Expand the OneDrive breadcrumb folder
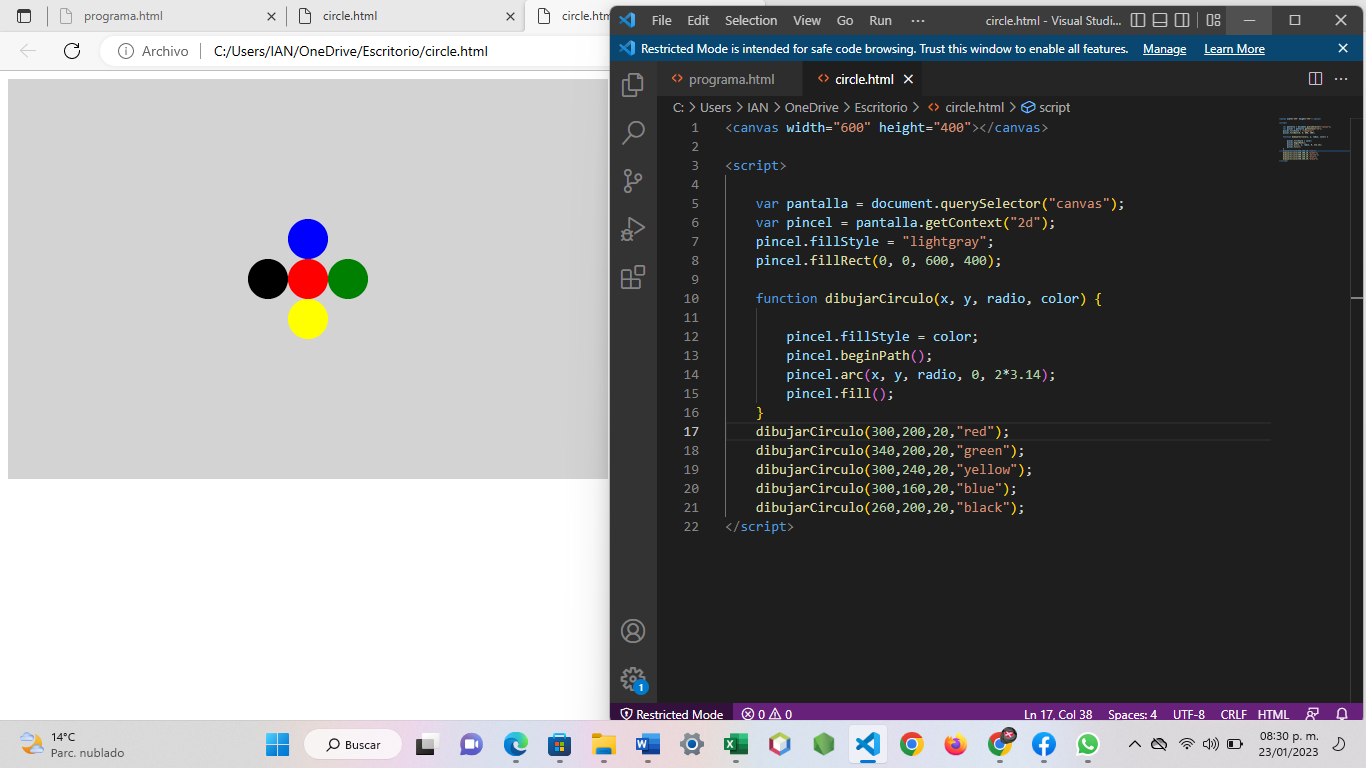Screen dimensions: 1366x768 pos(810,107)
